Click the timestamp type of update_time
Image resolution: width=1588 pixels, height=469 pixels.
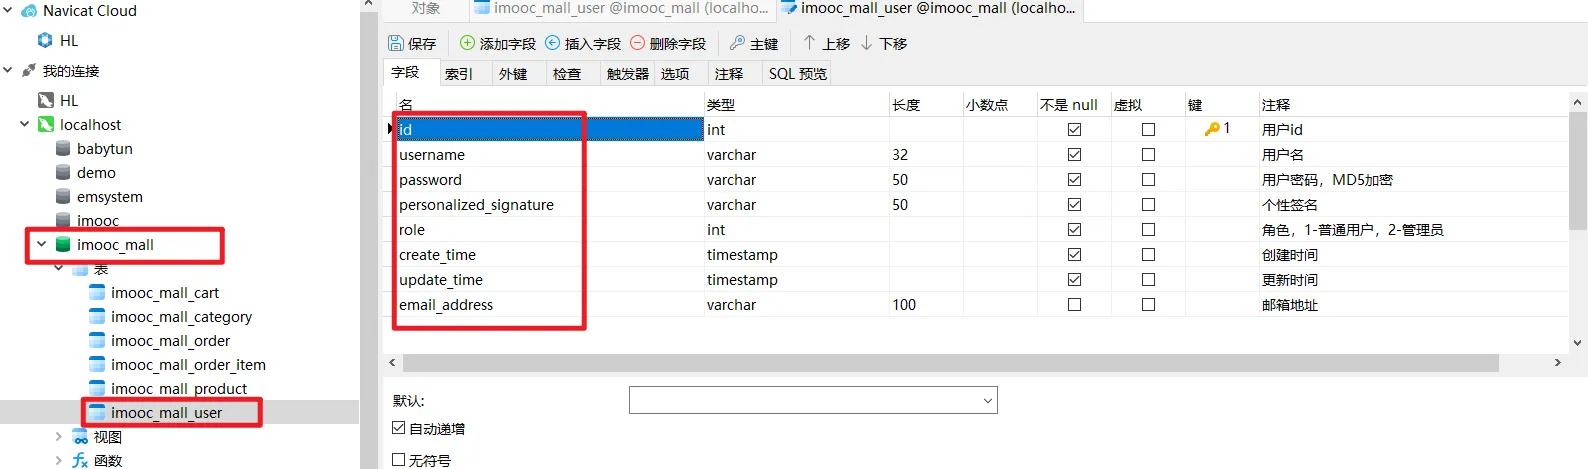(x=742, y=280)
